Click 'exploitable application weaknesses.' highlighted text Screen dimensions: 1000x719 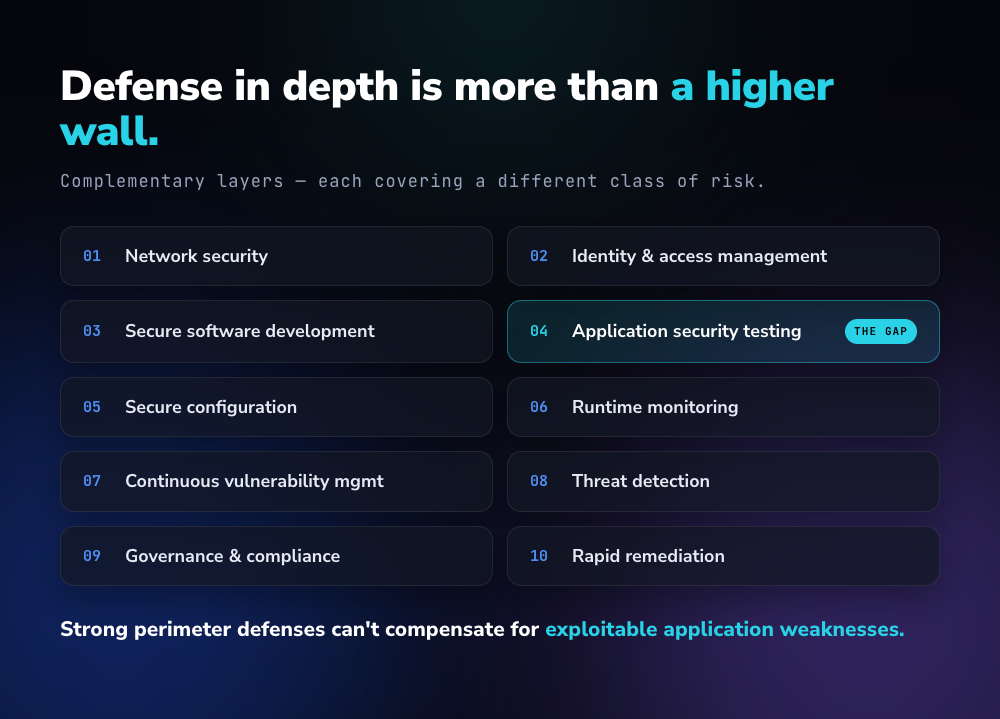(x=724, y=629)
